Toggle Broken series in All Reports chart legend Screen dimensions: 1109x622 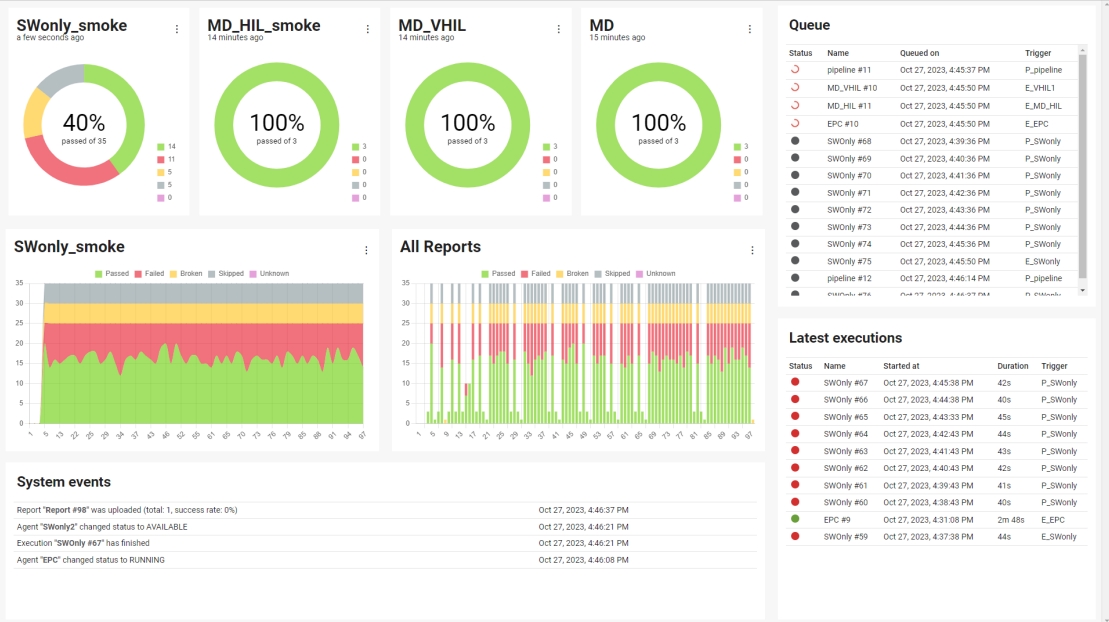[x=572, y=274]
